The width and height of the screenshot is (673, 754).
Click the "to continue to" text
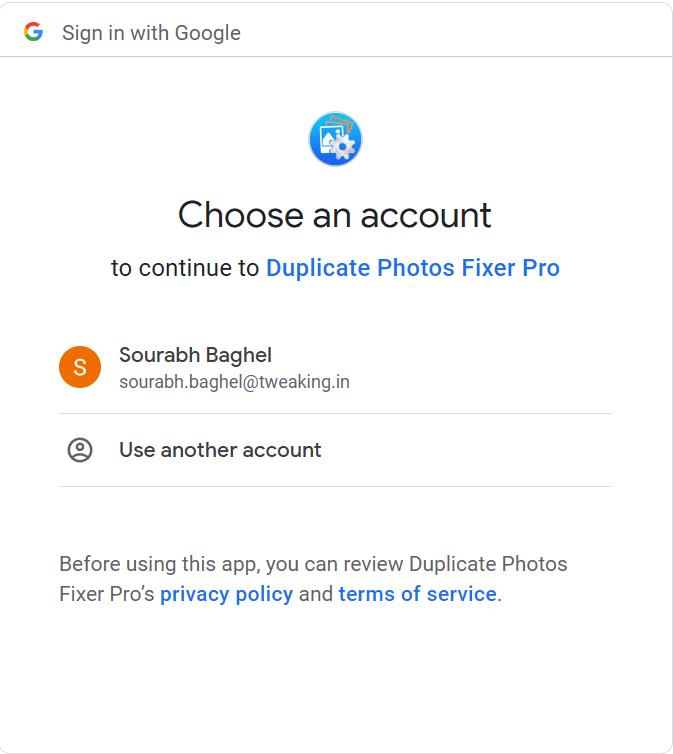click(x=185, y=268)
